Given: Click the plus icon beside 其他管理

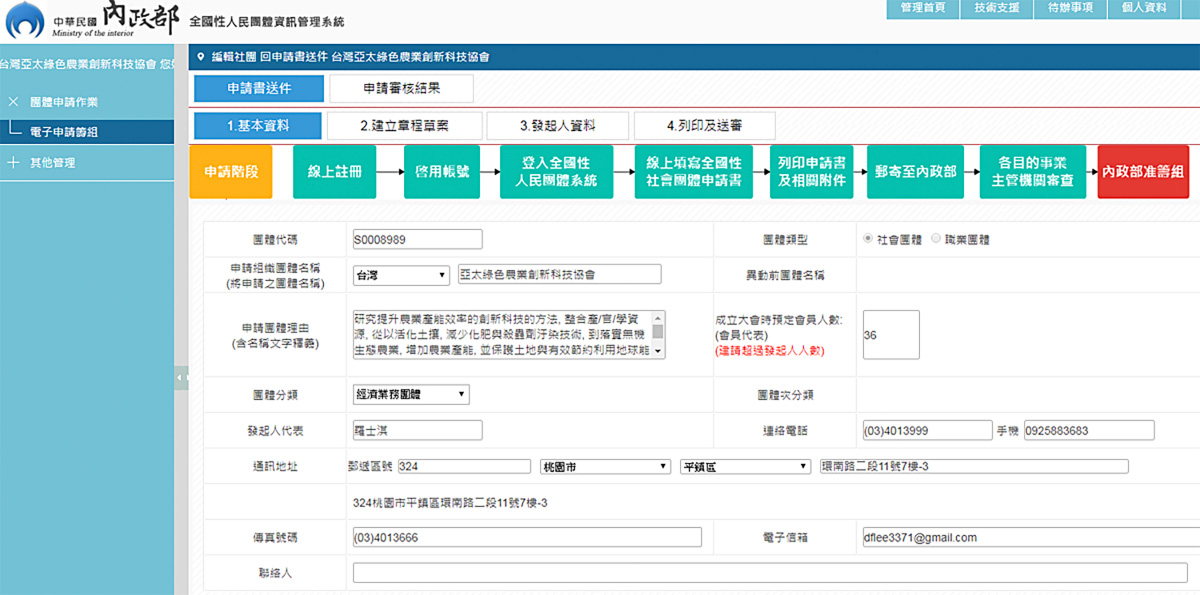Looking at the screenshot, I should coord(13,162).
